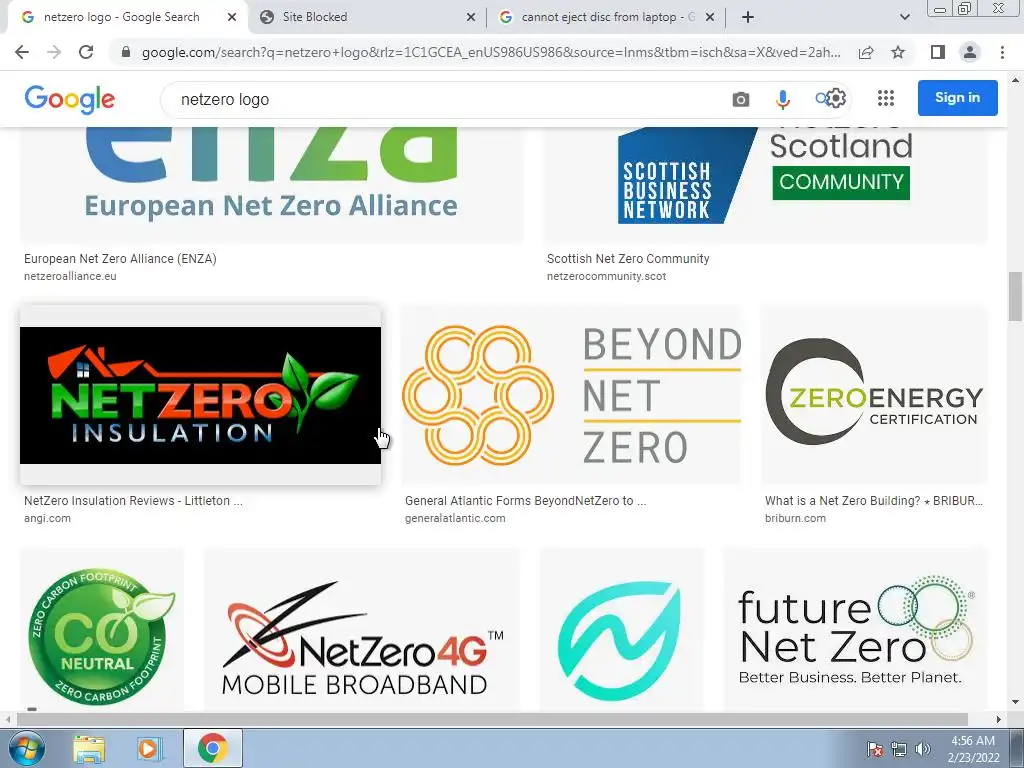Open teal leaf logo image
Image resolution: width=1024 pixels, height=768 pixels.
click(x=622, y=630)
